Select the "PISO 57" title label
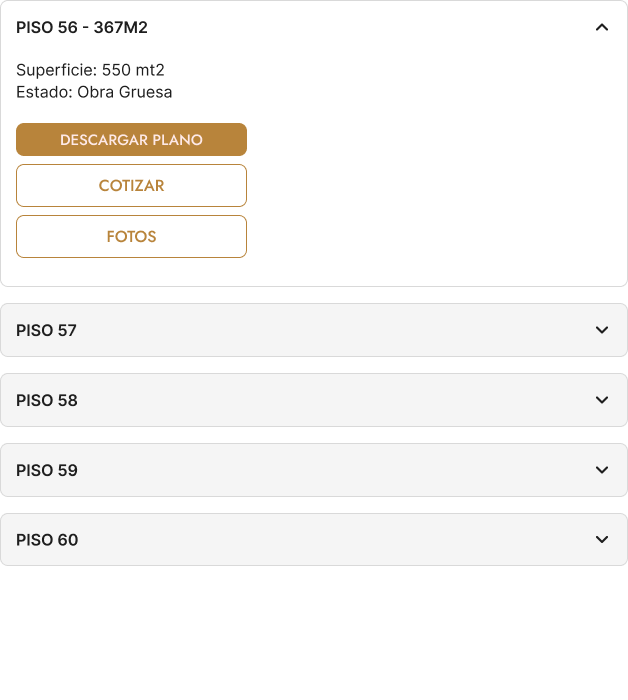 click(47, 330)
